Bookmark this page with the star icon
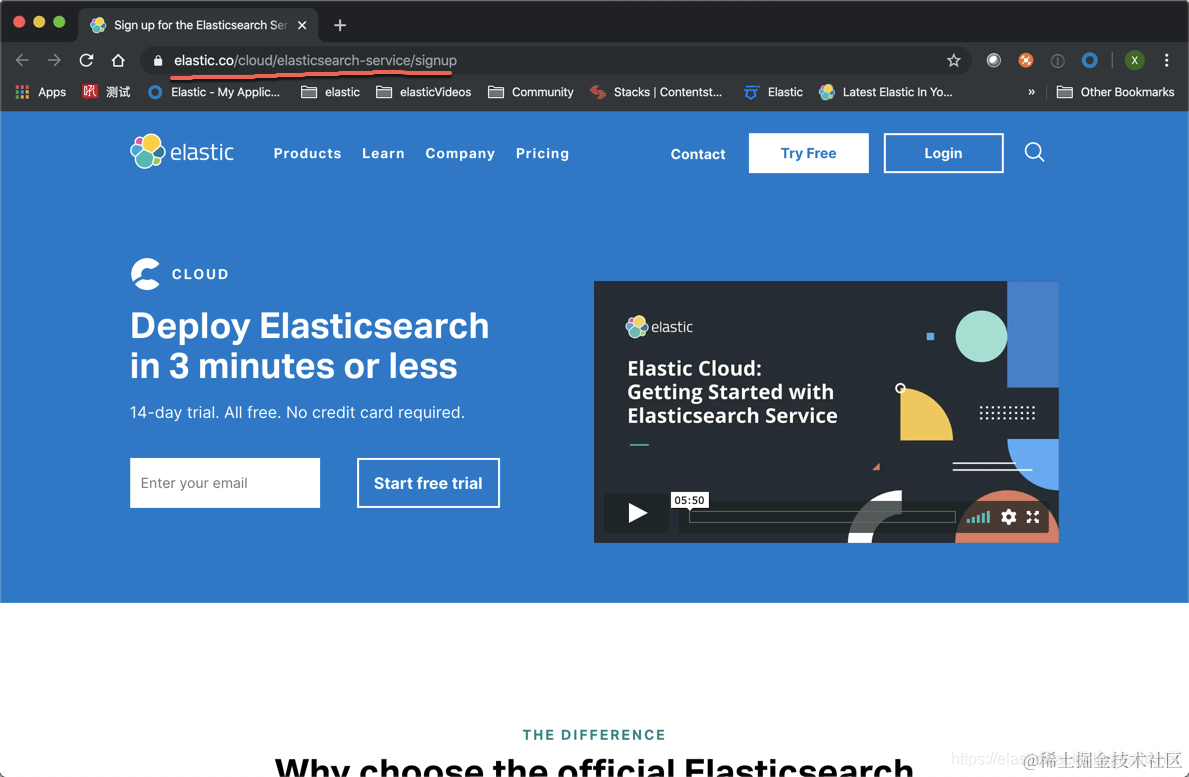 (953, 60)
